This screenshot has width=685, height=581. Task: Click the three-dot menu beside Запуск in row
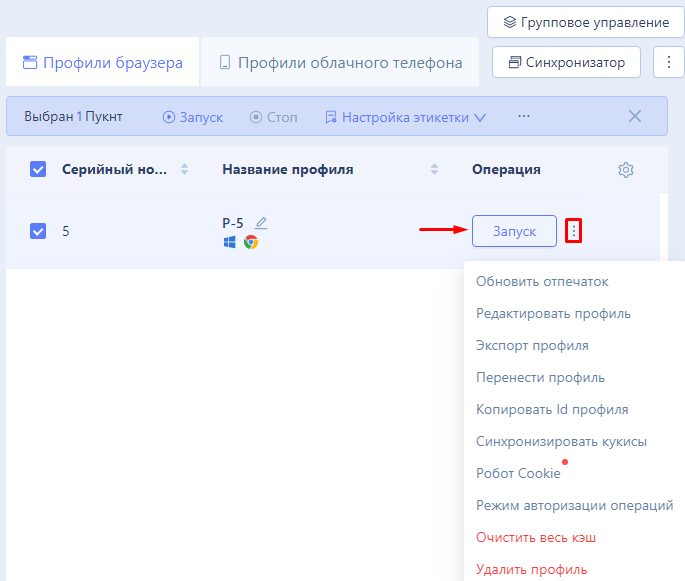click(574, 231)
